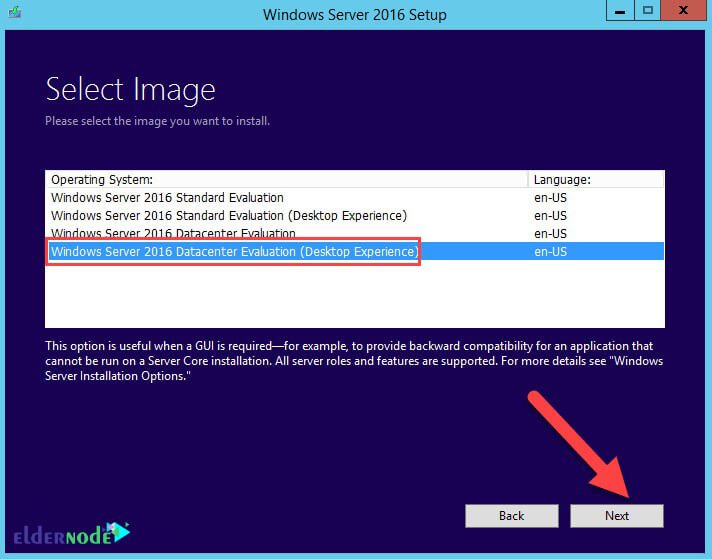Click the Next button

coord(617,516)
